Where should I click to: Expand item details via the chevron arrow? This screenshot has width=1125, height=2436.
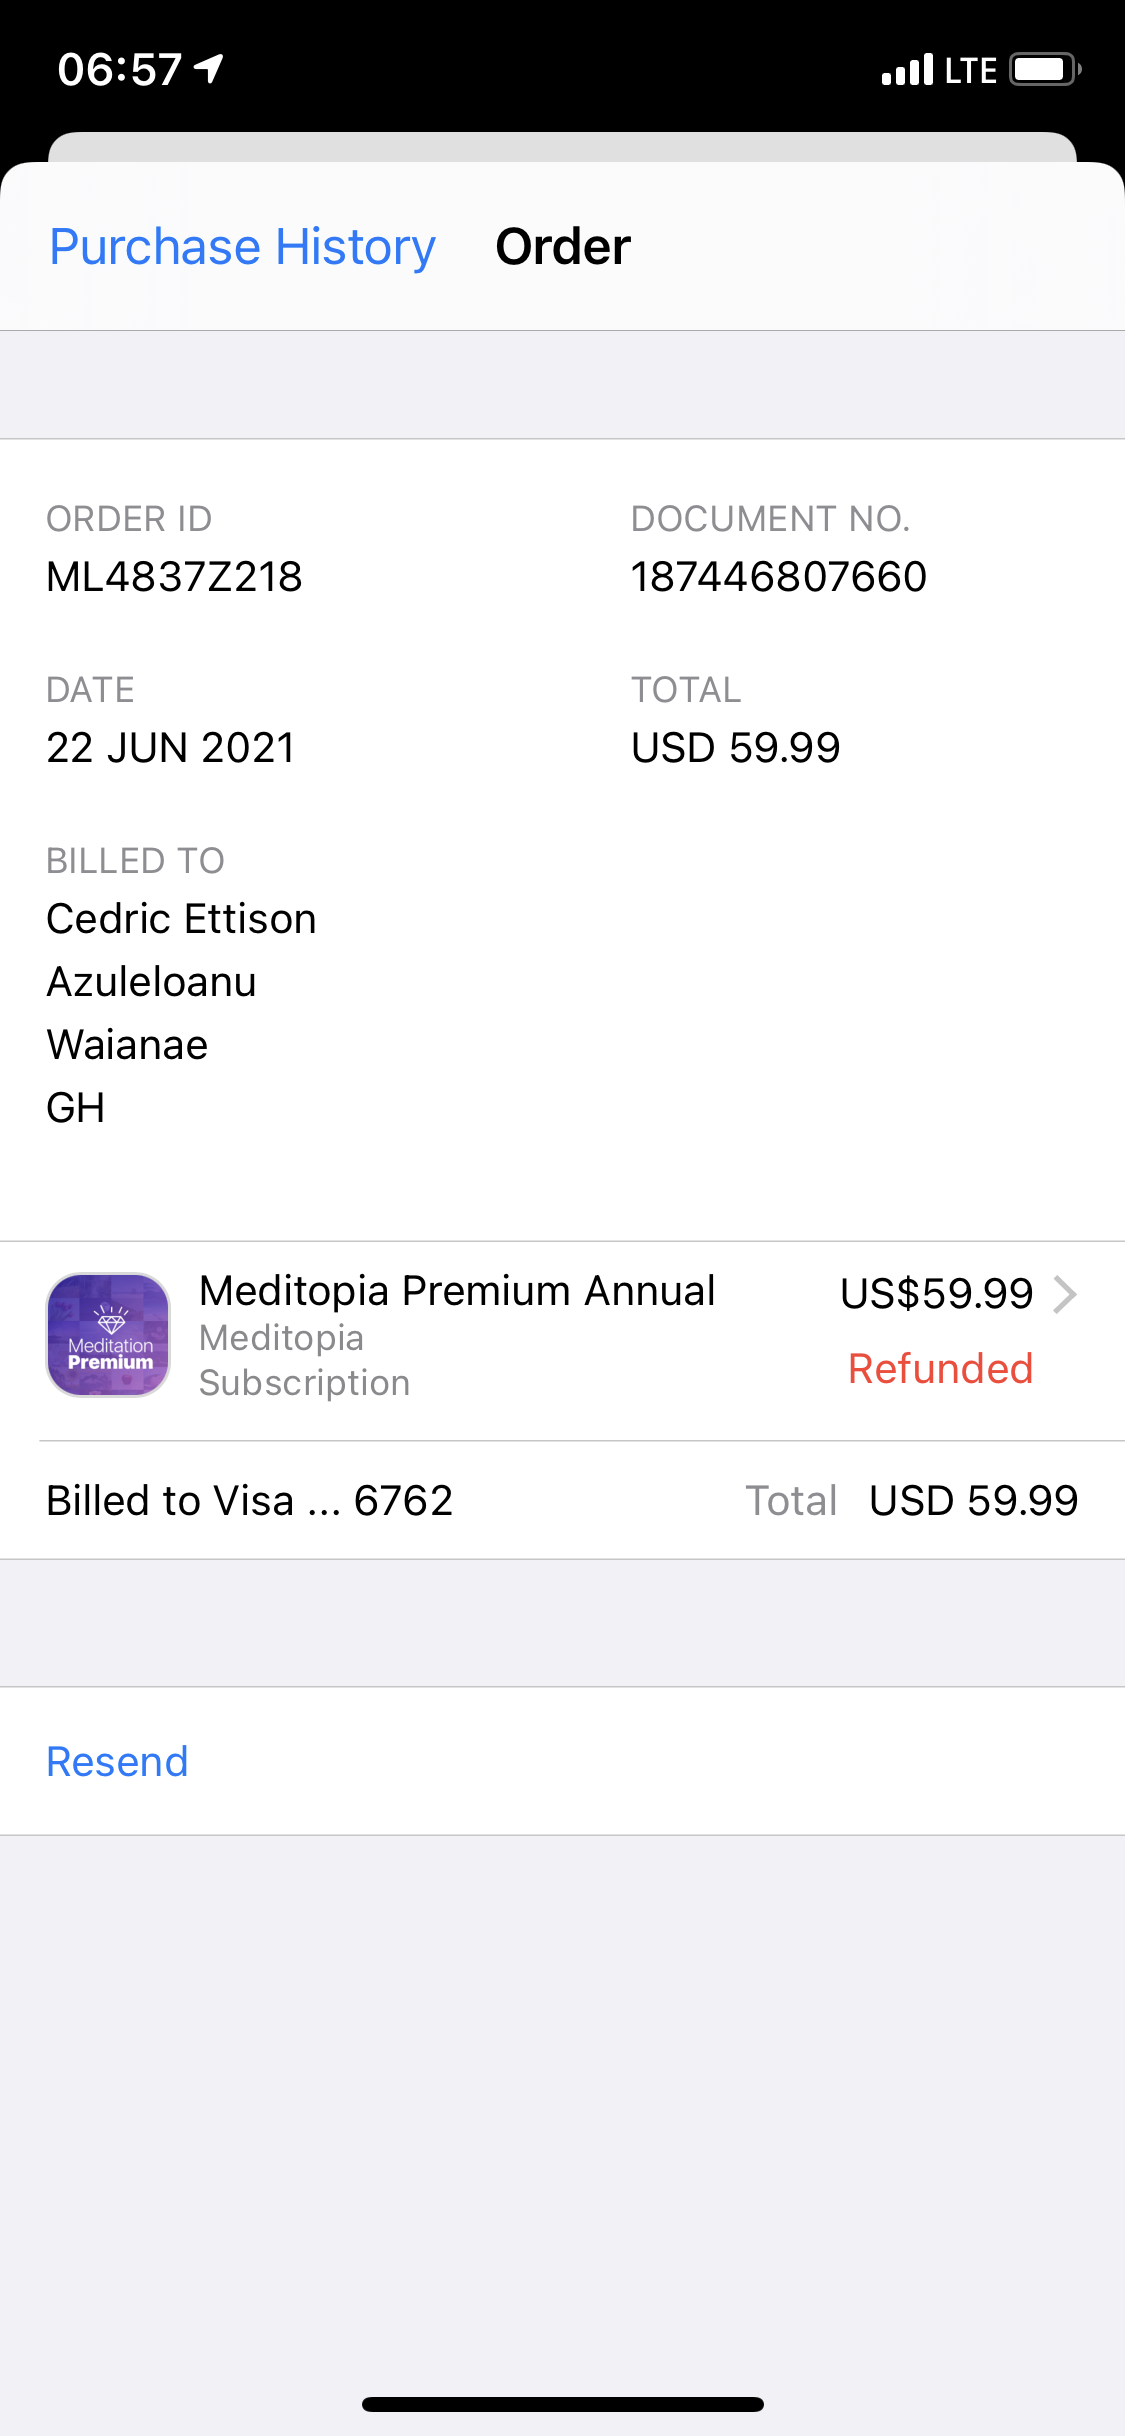(x=1066, y=1294)
